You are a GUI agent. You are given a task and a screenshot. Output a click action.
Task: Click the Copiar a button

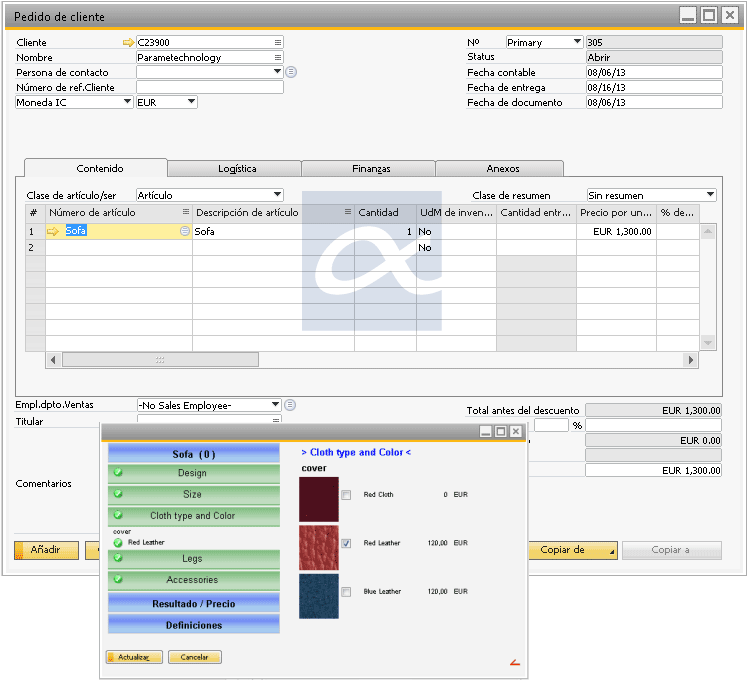click(x=672, y=550)
